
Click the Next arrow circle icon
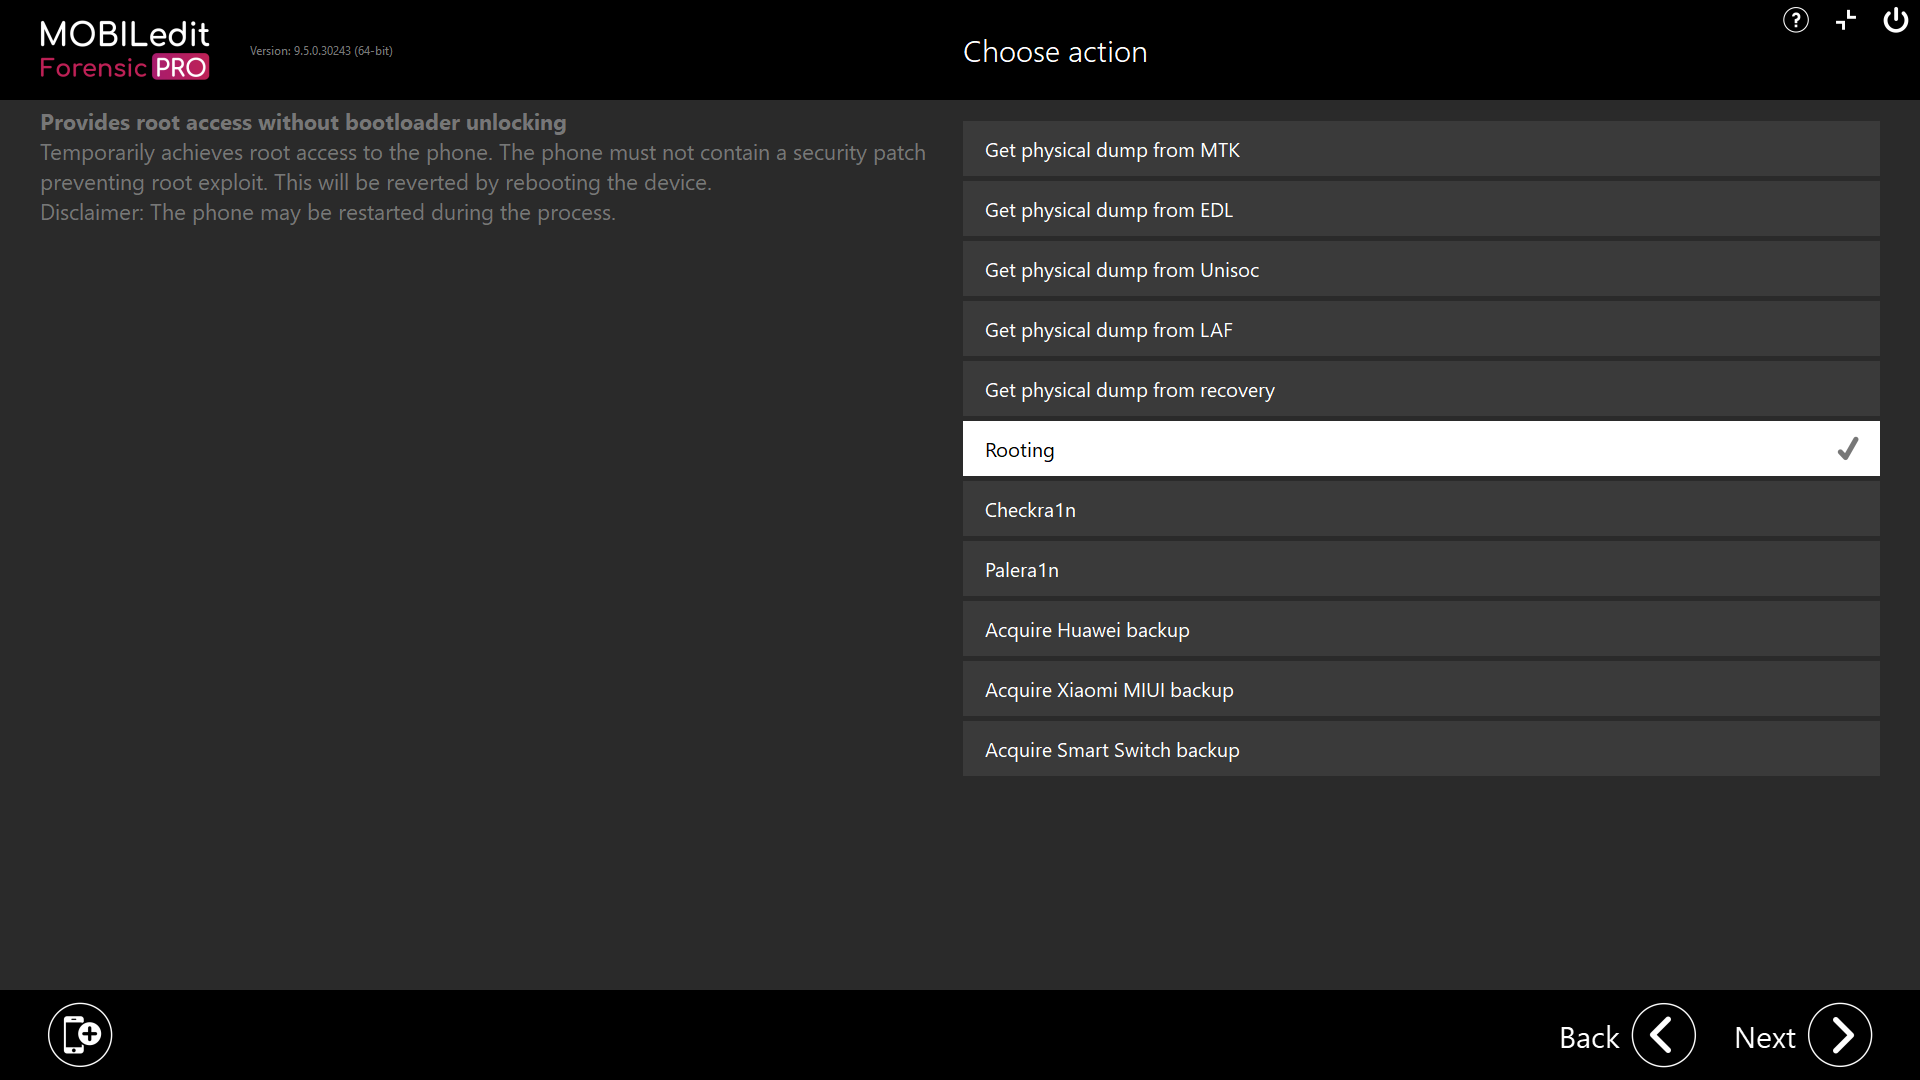[x=1840, y=1035]
